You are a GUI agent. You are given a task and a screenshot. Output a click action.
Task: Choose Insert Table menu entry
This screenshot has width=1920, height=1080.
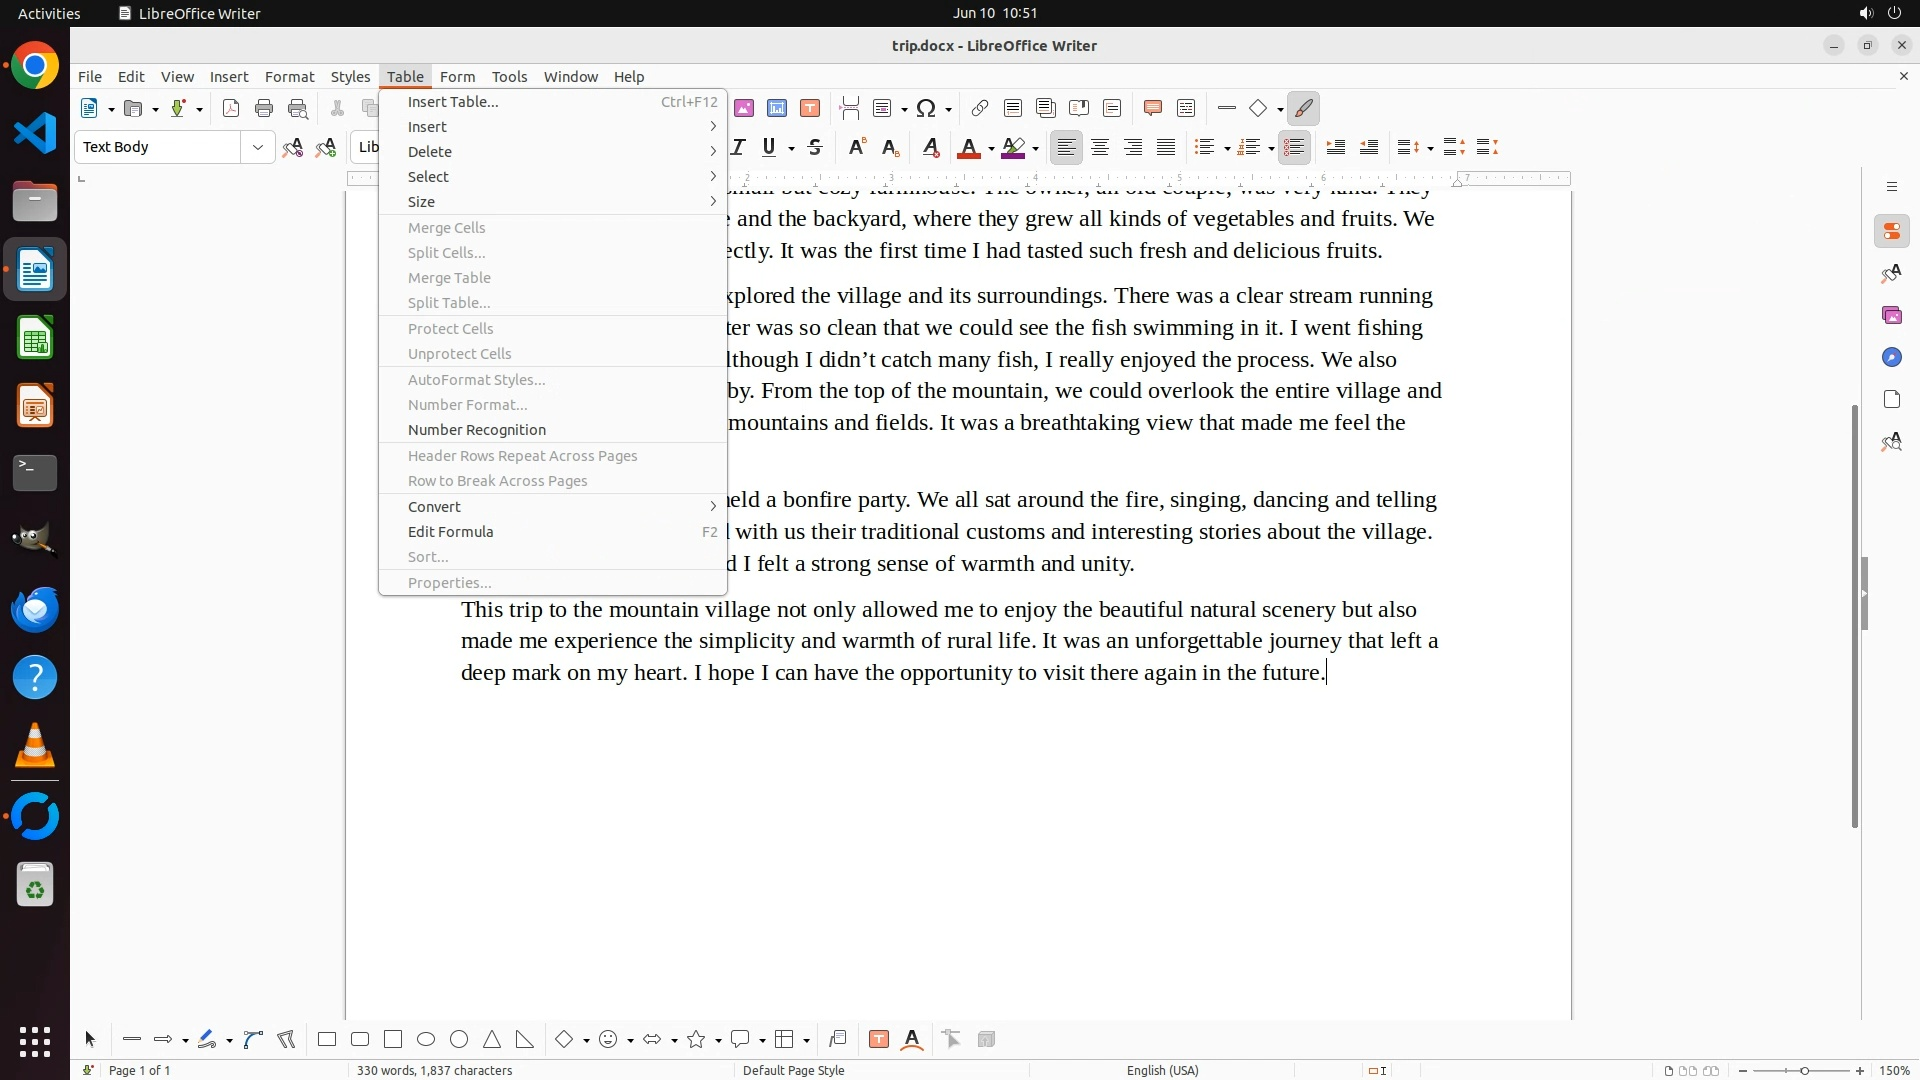click(453, 101)
